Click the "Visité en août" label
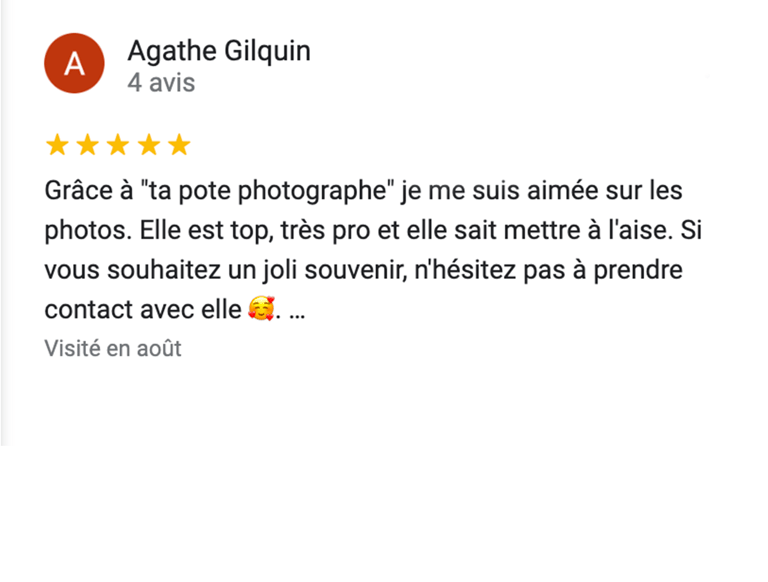 click(x=113, y=348)
